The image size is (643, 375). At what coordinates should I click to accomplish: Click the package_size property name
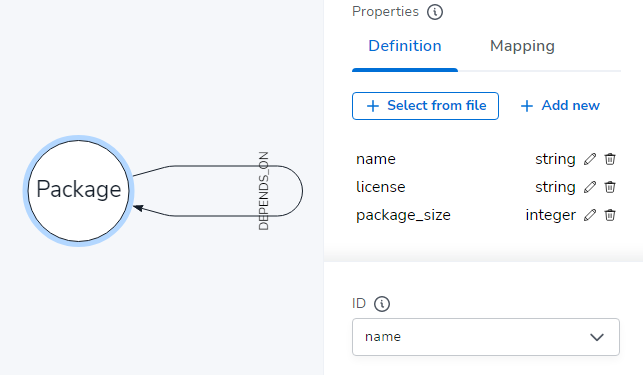pos(403,215)
